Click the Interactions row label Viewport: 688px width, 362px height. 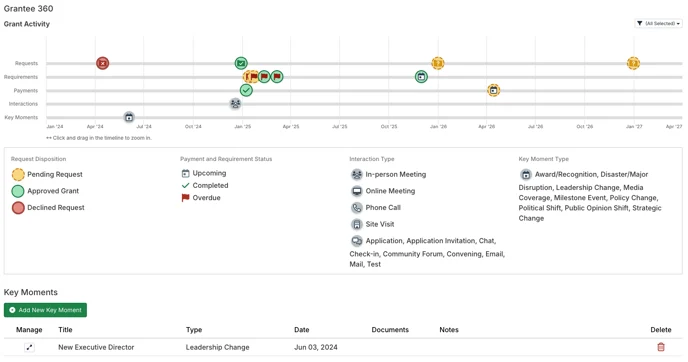(x=23, y=104)
